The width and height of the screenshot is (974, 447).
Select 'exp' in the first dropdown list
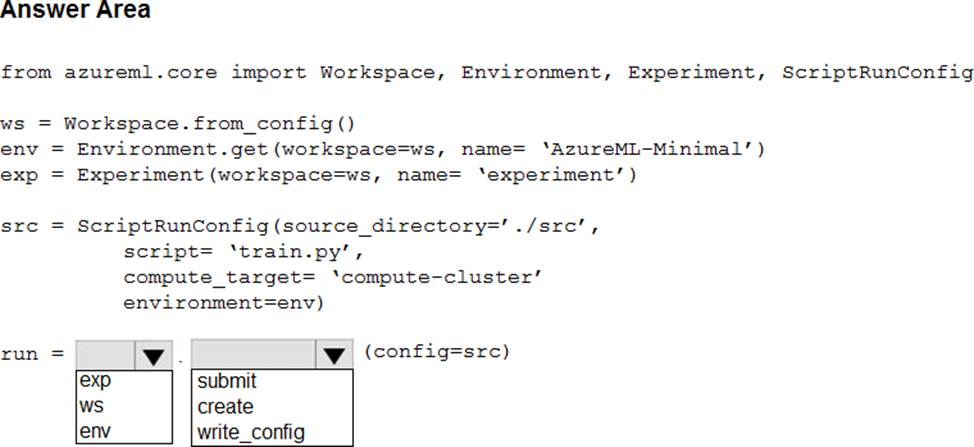[x=96, y=380]
